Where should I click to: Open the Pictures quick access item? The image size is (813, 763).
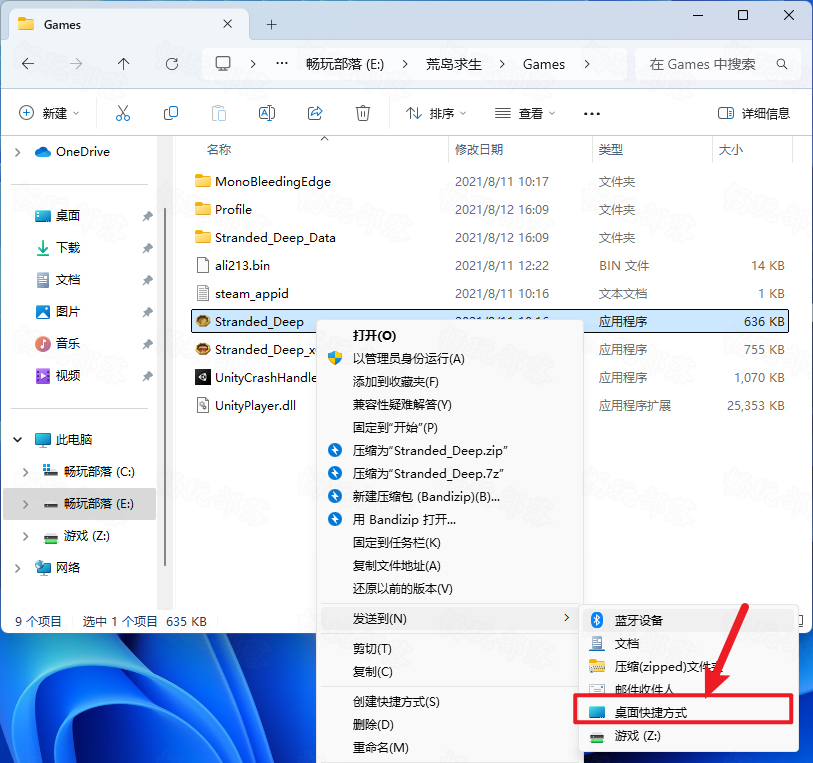68,312
